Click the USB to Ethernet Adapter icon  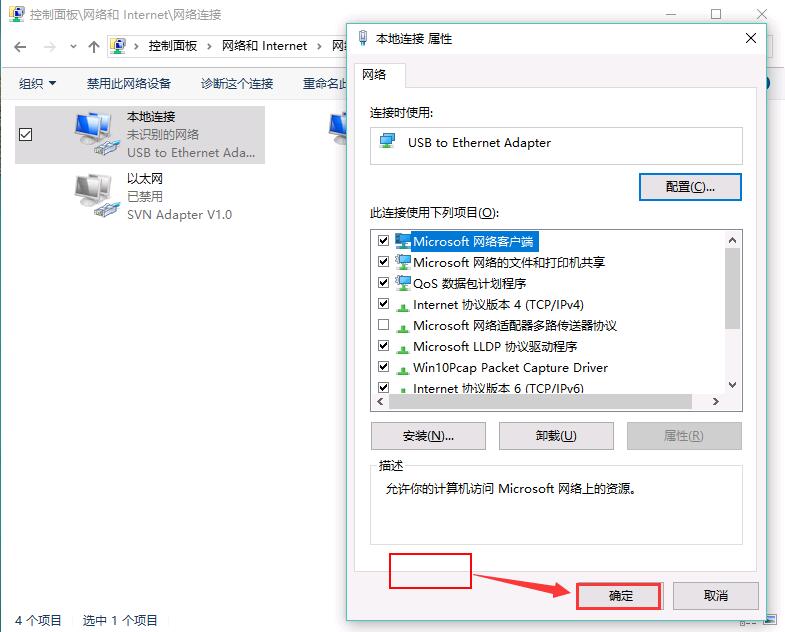pyautogui.click(x=387, y=142)
